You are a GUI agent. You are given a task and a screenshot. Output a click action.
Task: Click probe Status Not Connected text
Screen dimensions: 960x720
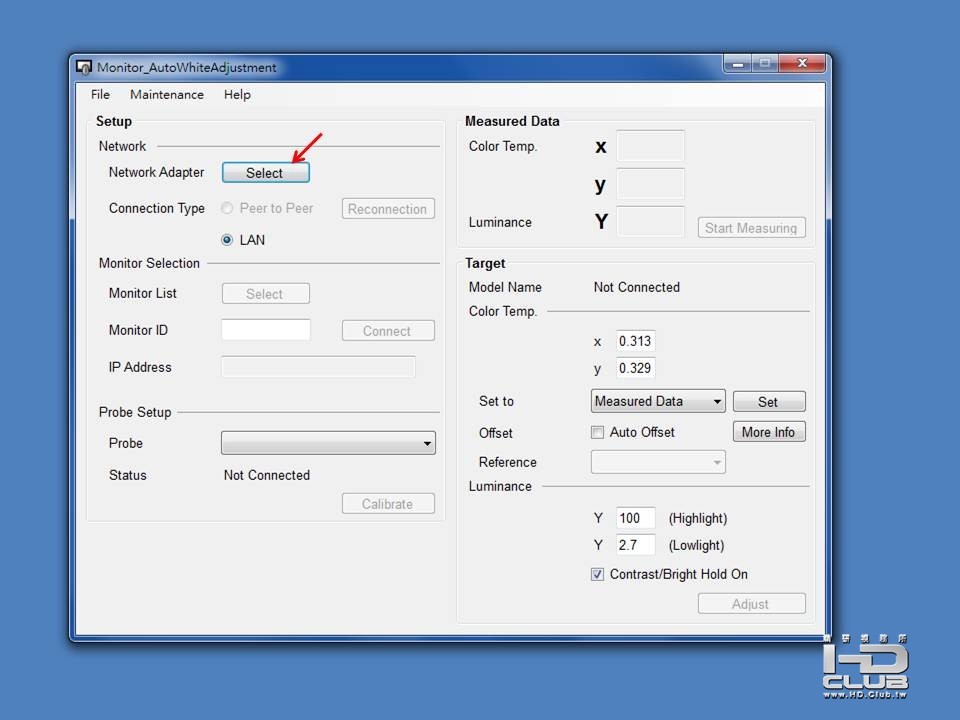[x=267, y=475]
